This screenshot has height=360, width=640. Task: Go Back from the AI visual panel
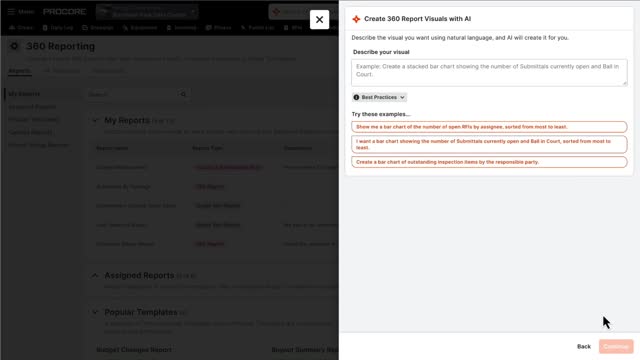click(x=584, y=347)
